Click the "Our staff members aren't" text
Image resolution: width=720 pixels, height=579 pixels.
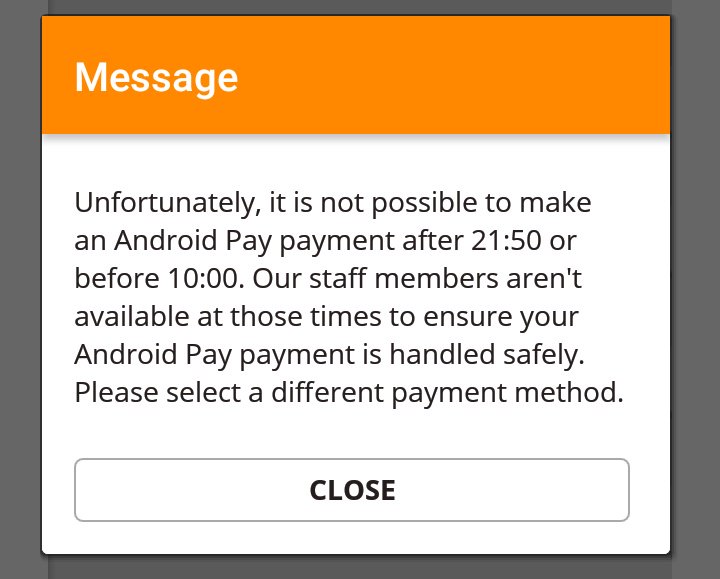(417, 279)
